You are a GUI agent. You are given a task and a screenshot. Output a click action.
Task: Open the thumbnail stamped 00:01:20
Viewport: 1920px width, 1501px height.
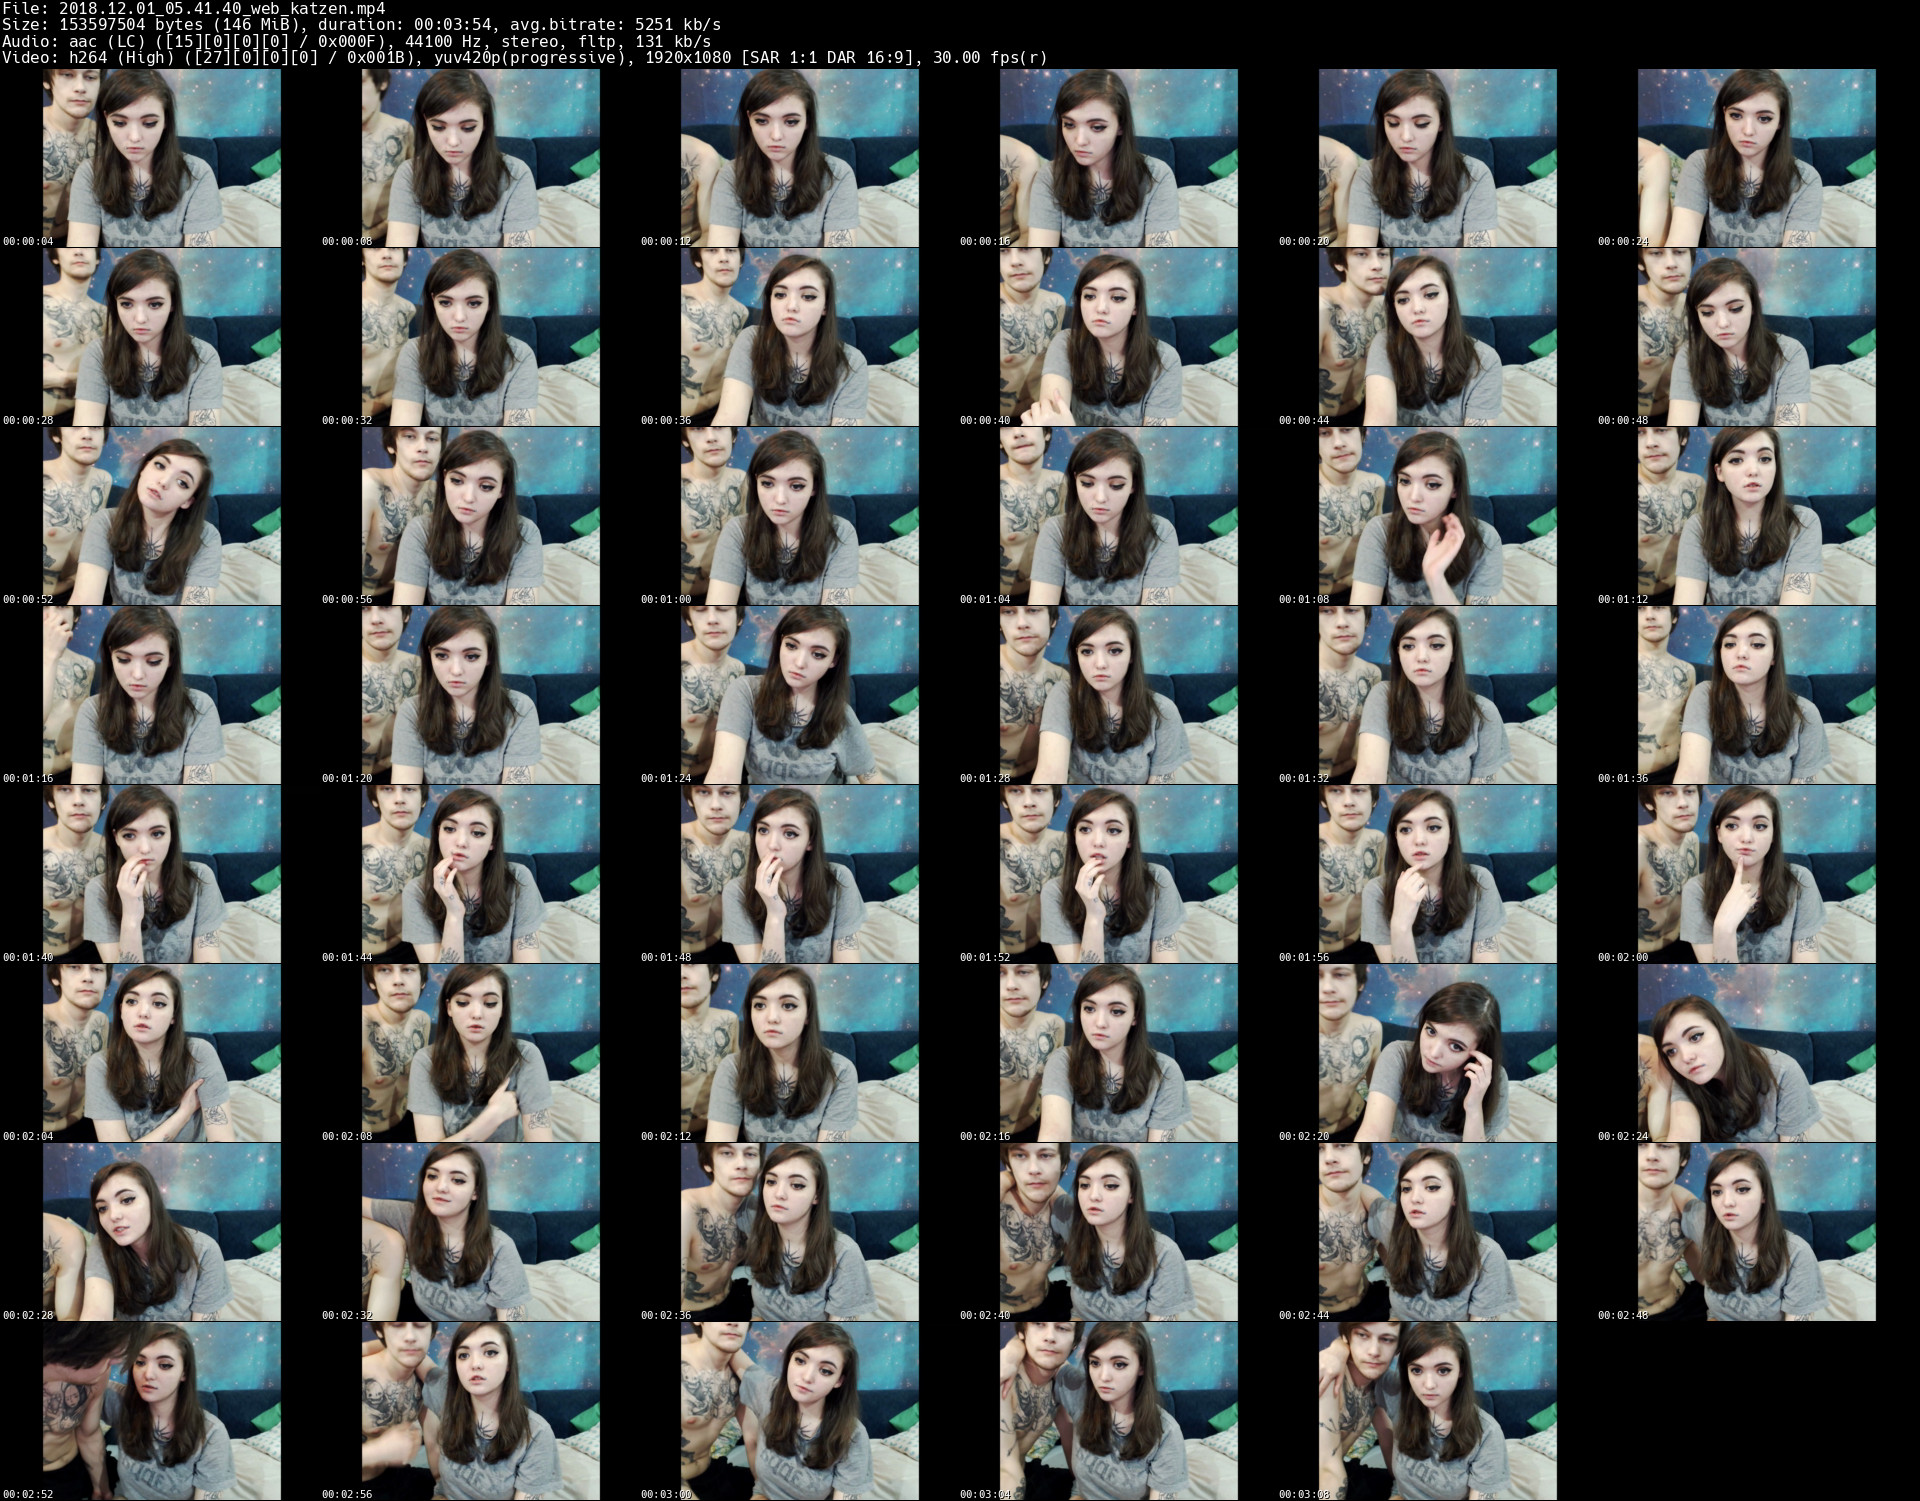(480, 695)
